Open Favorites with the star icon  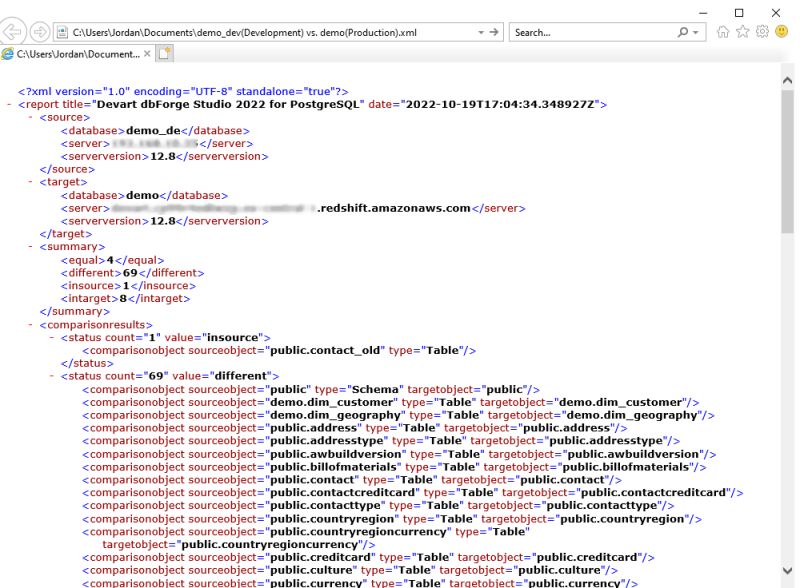click(742, 31)
